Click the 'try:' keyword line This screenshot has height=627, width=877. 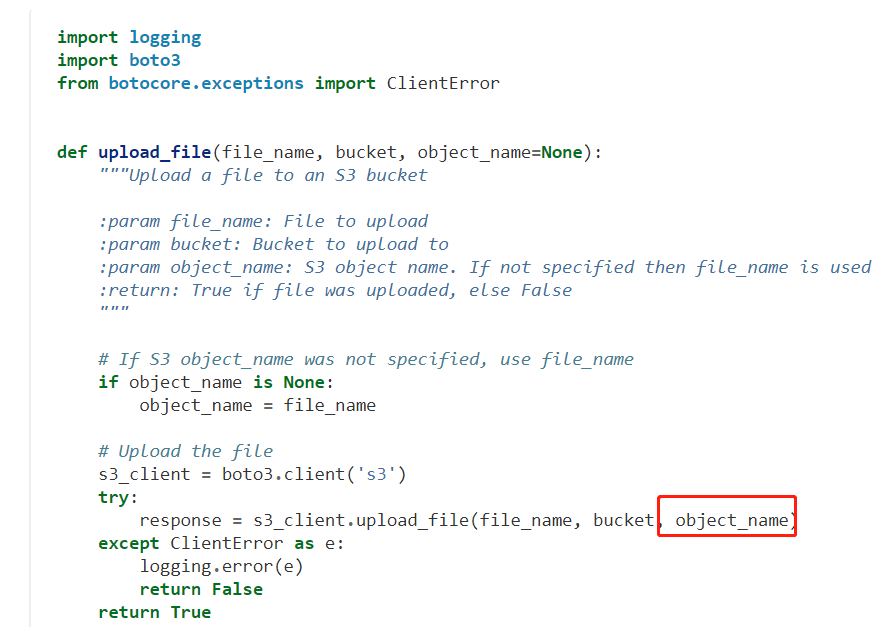pyautogui.click(x=118, y=497)
